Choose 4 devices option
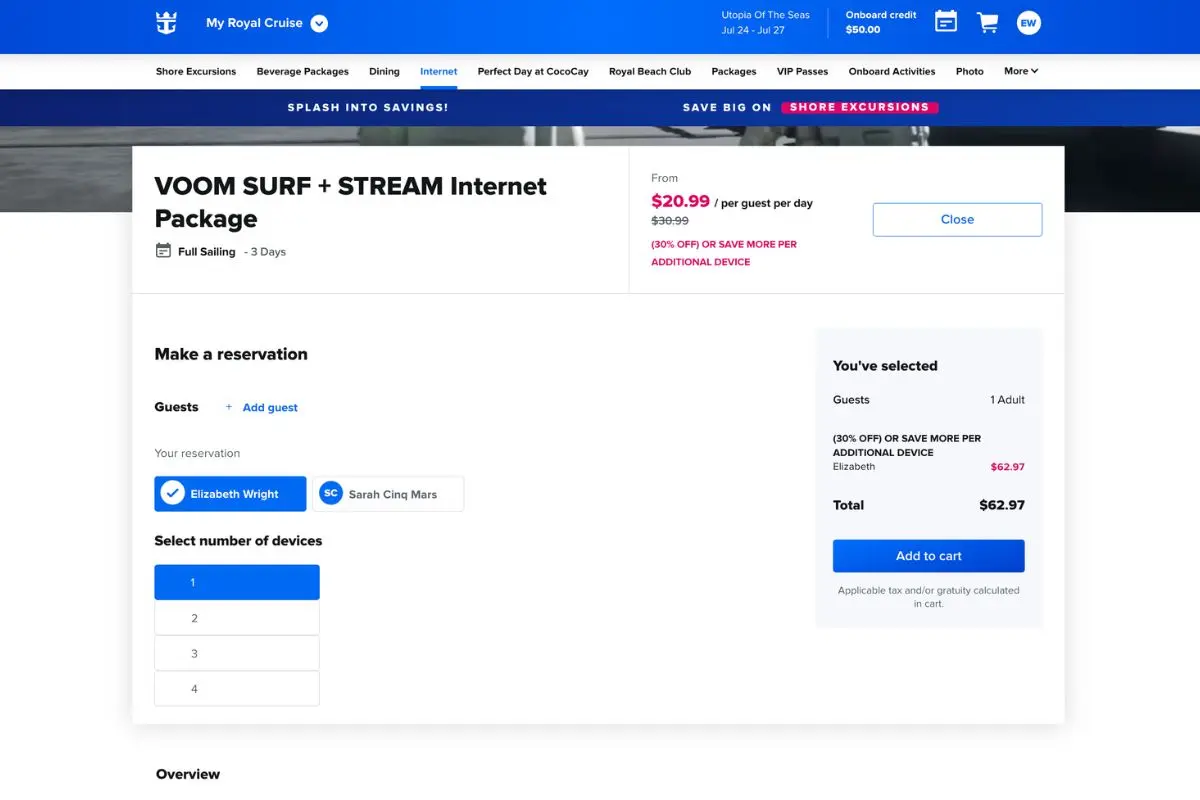This screenshot has height=800, width=1200. pyautogui.click(x=237, y=689)
